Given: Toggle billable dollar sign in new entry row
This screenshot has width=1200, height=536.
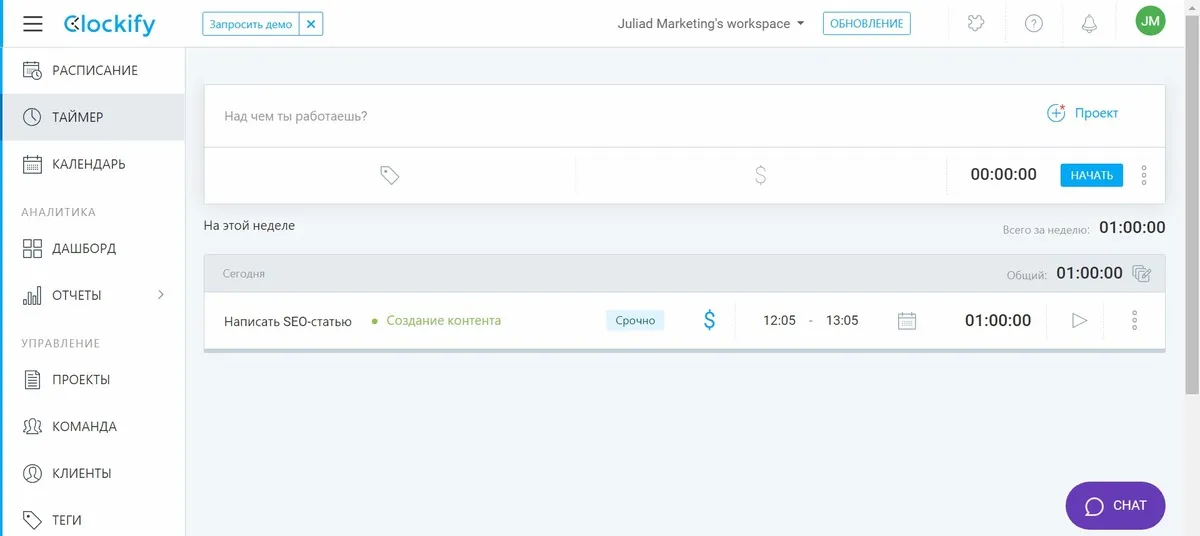Looking at the screenshot, I should coord(760,175).
